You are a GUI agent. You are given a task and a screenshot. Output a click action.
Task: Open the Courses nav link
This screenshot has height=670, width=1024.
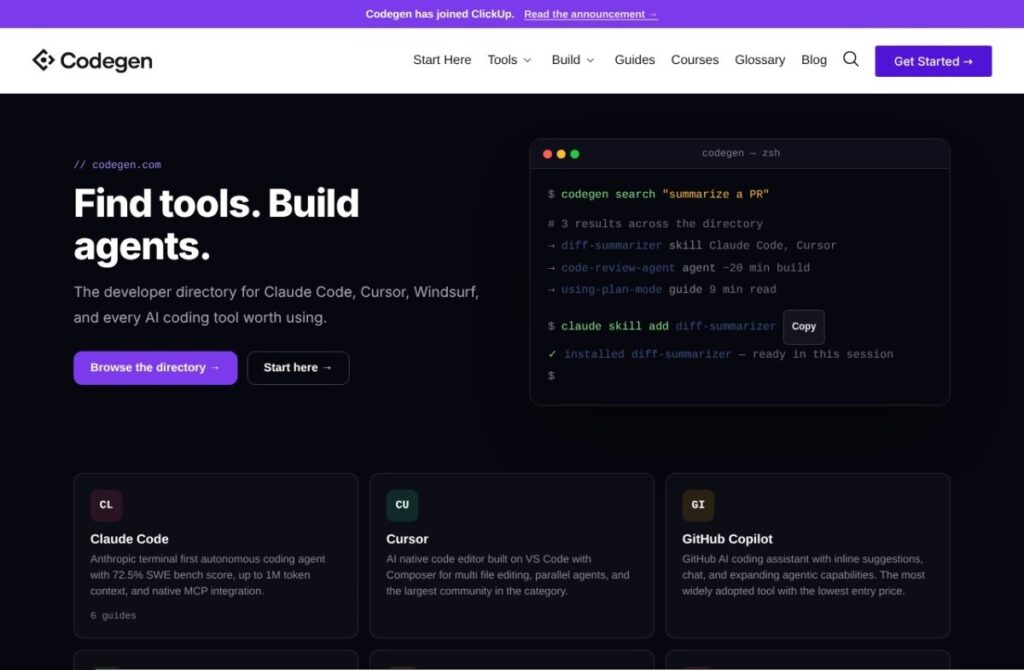click(x=695, y=60)
